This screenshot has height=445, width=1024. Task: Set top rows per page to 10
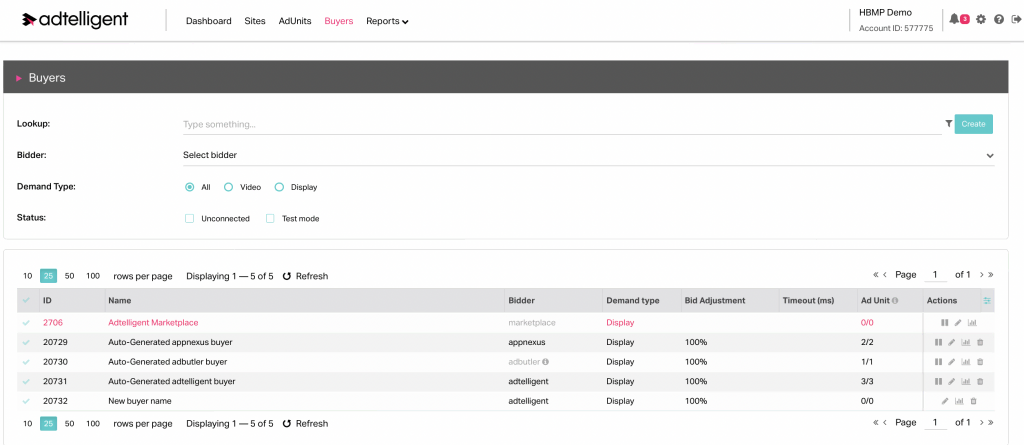point(27,276)
